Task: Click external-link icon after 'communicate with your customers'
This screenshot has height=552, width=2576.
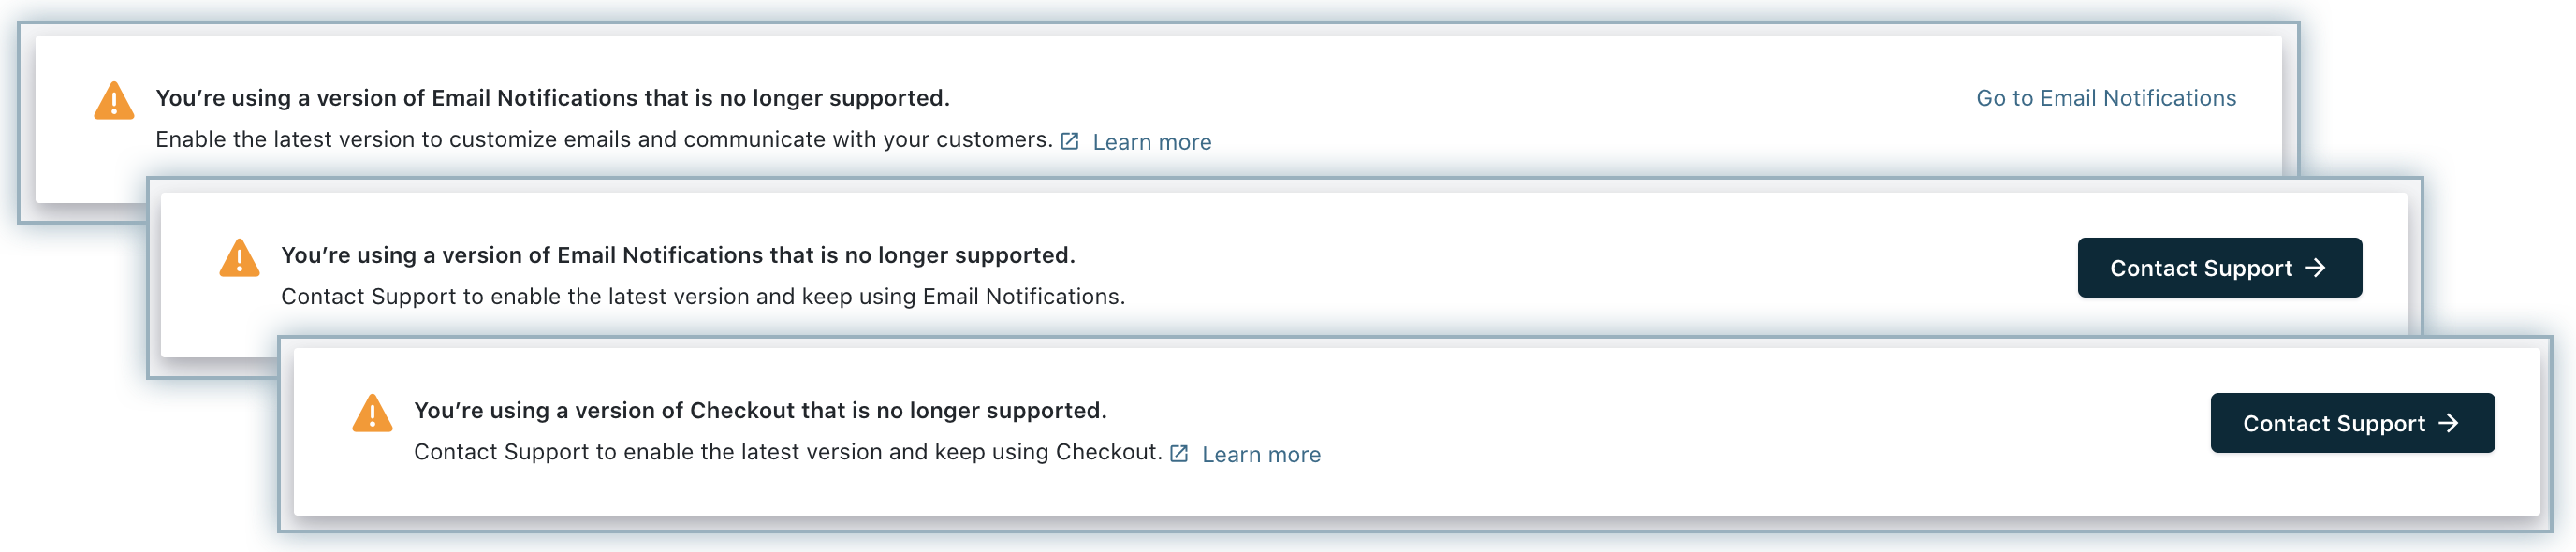Action: click(x=1069, y=141)
